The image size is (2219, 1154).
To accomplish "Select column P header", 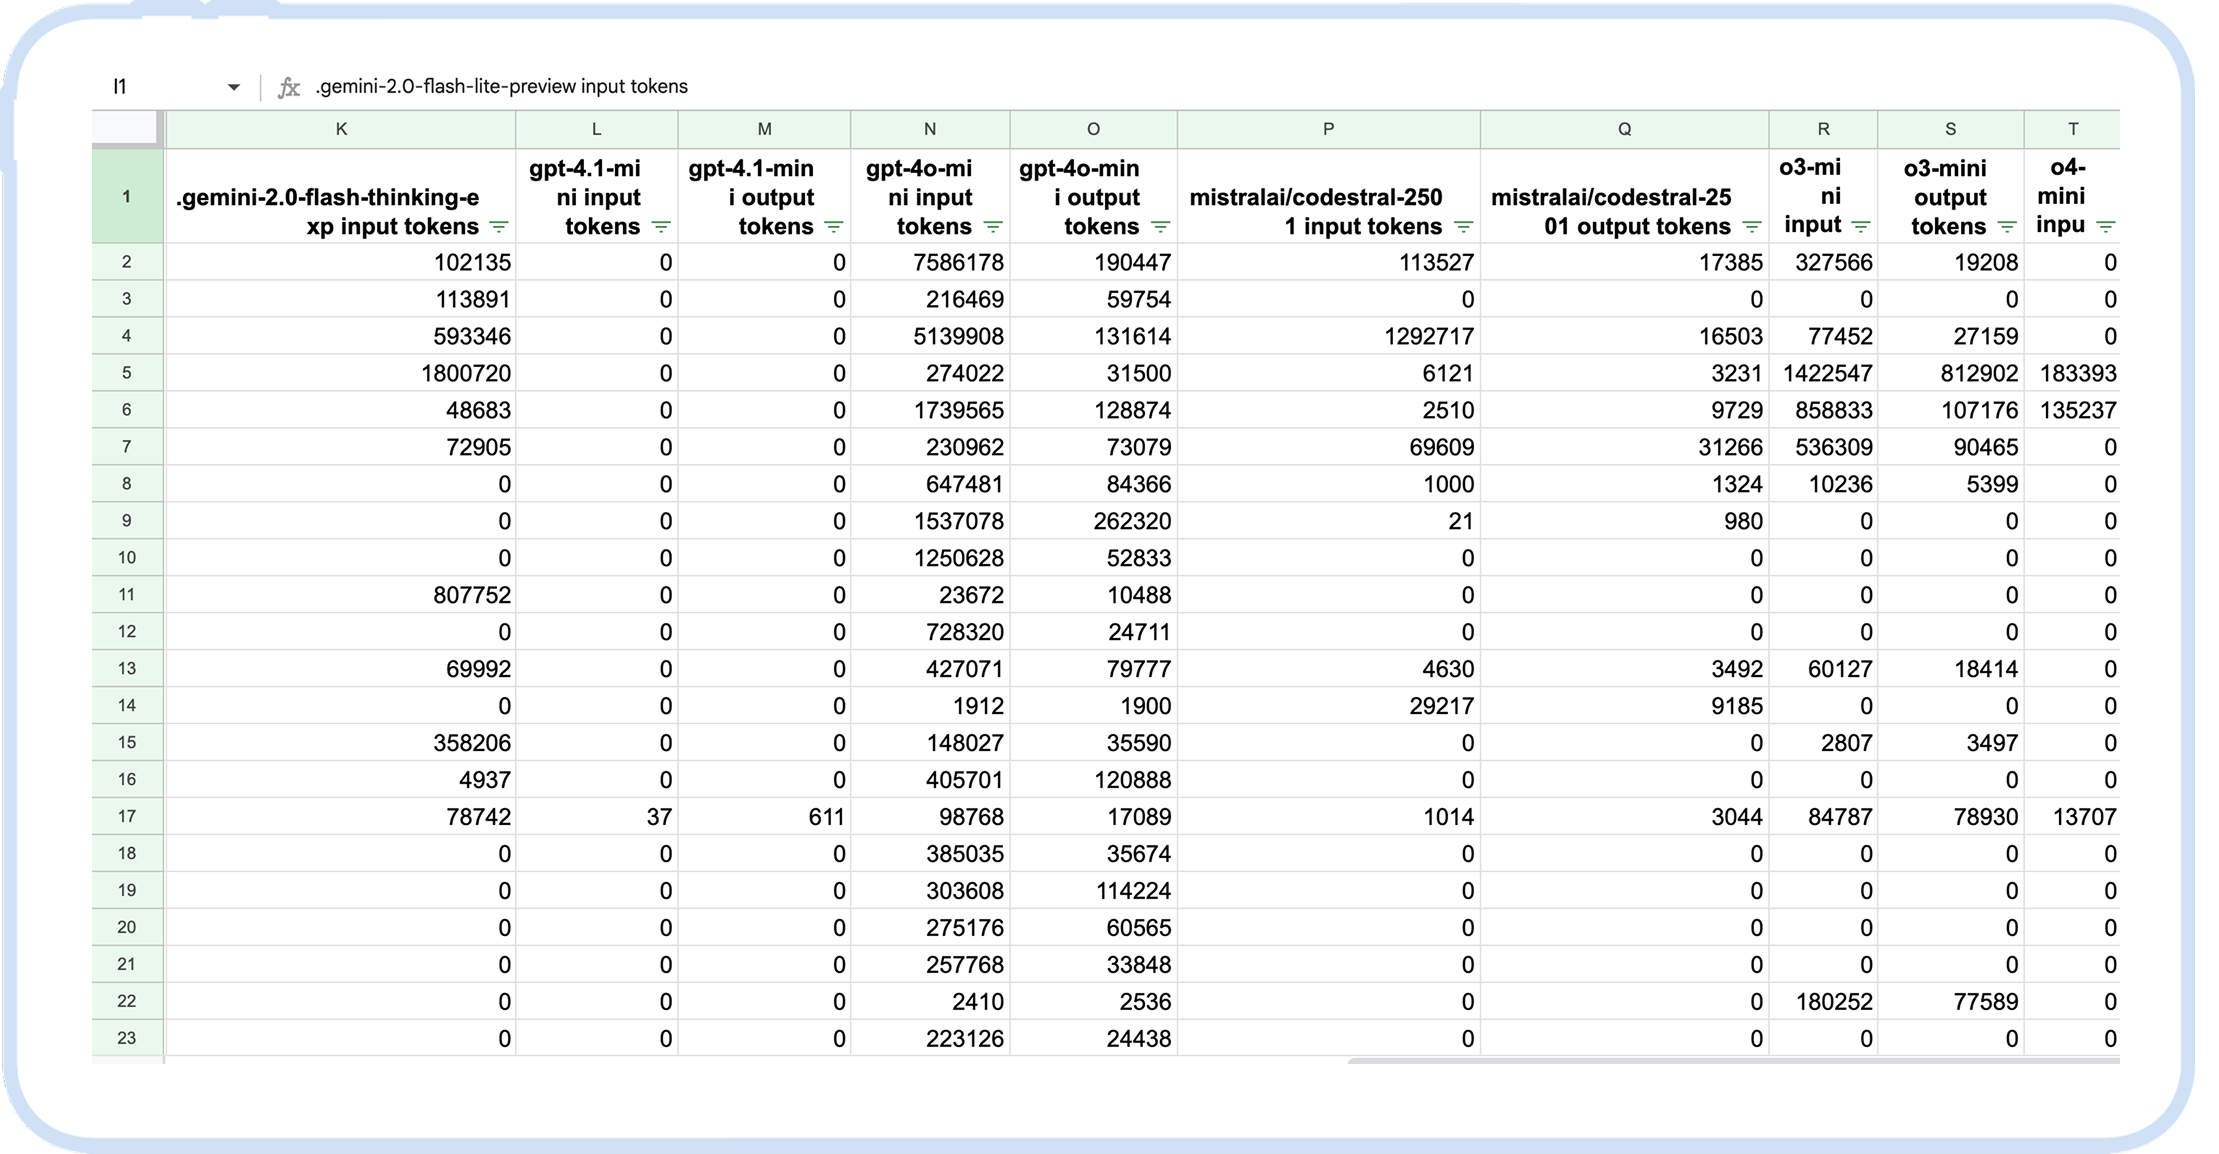I will coord(1329,129).
